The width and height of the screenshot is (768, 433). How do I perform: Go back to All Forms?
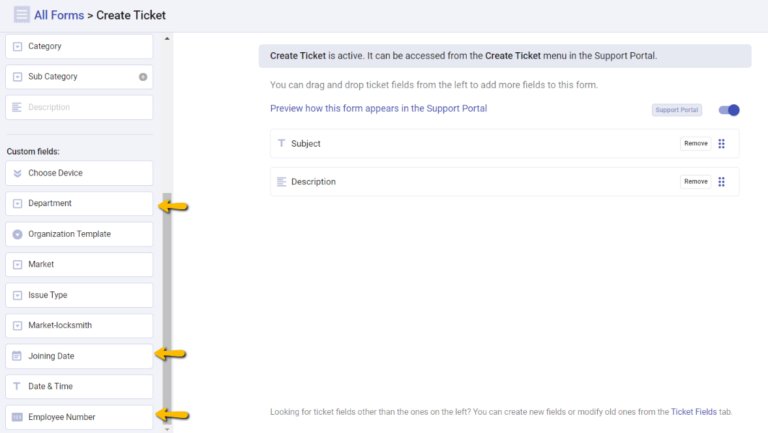[59, 15]
